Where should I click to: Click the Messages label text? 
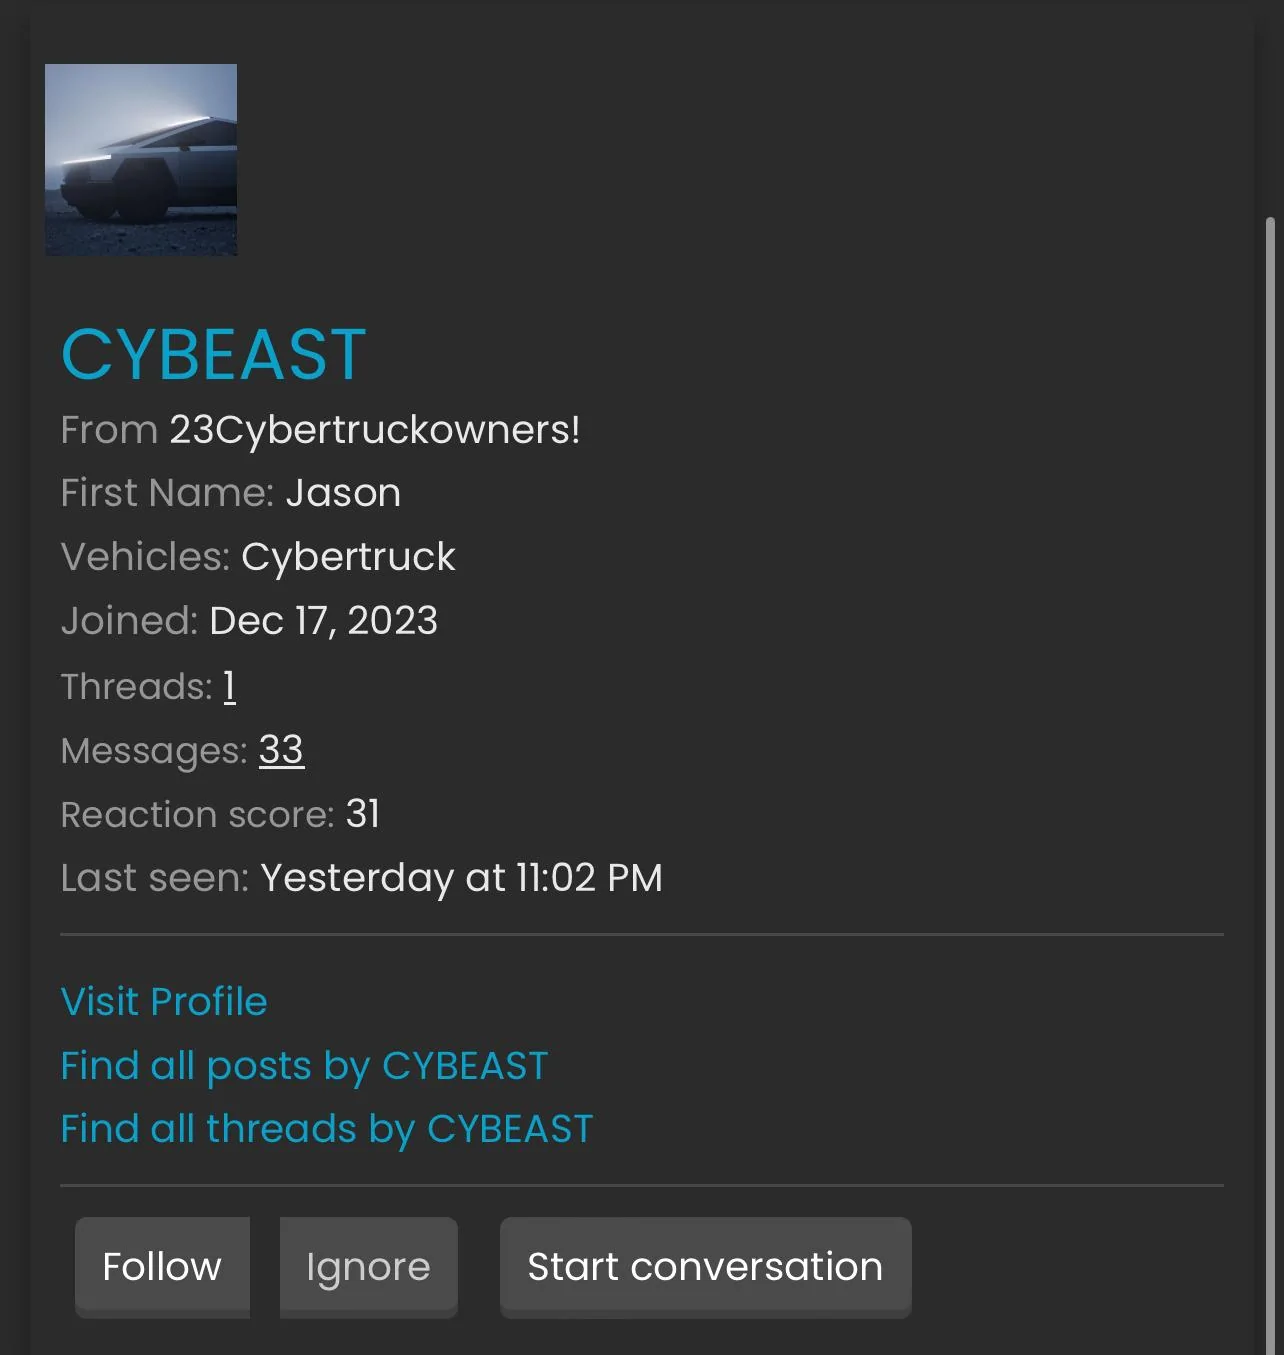tap(154, 751)
